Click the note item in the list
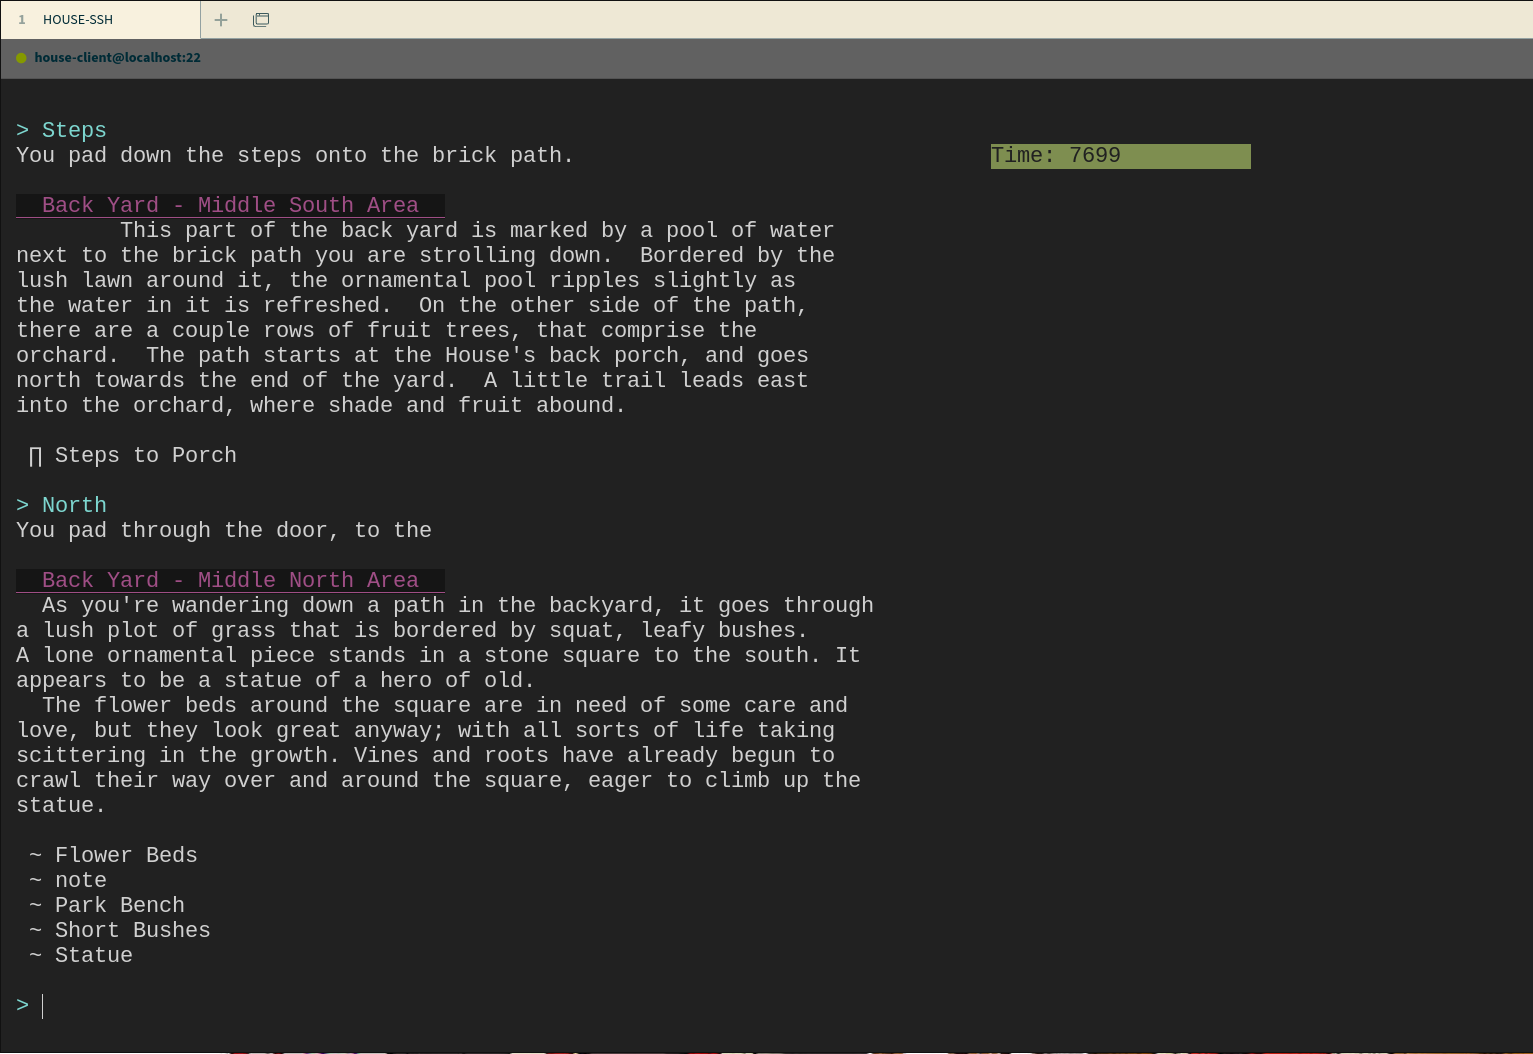Image resolution: width=1533 pixels, height=1054 pixels. (80, 880)
